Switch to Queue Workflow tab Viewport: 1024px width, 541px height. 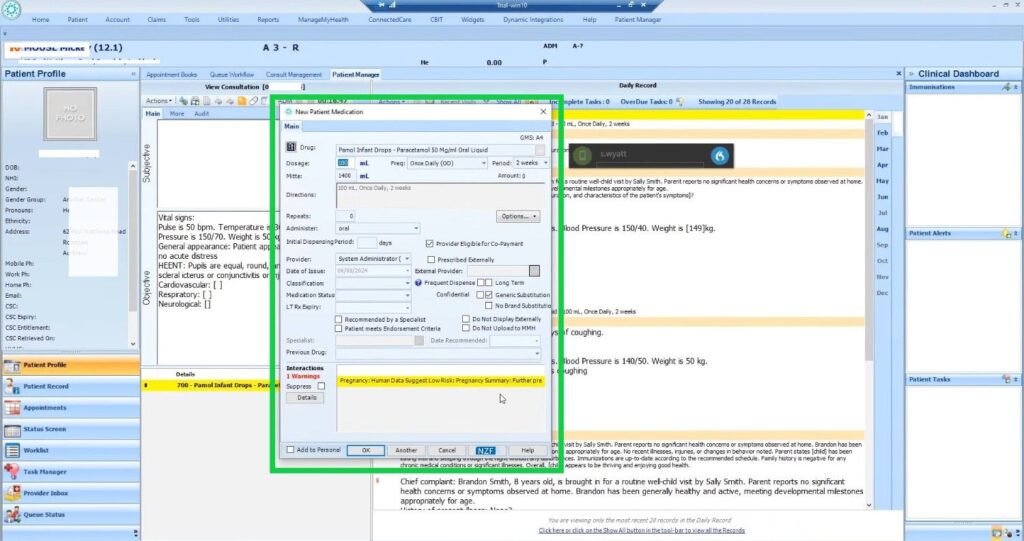231,74
